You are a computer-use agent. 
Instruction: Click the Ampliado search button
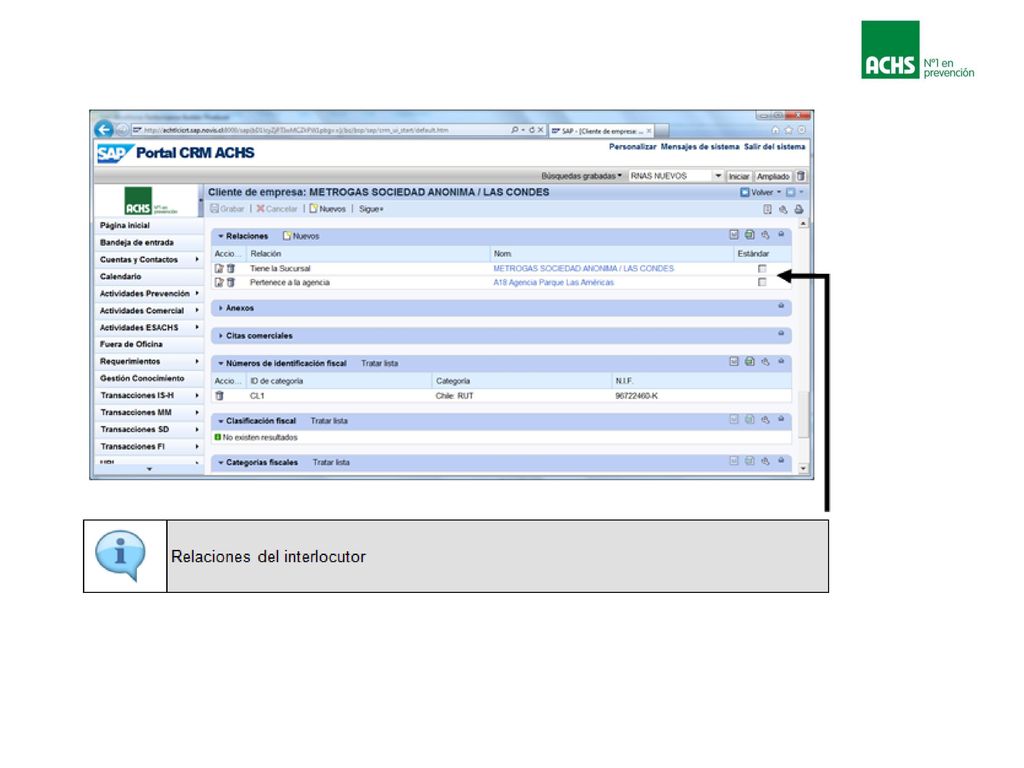[x=773, y=176]
